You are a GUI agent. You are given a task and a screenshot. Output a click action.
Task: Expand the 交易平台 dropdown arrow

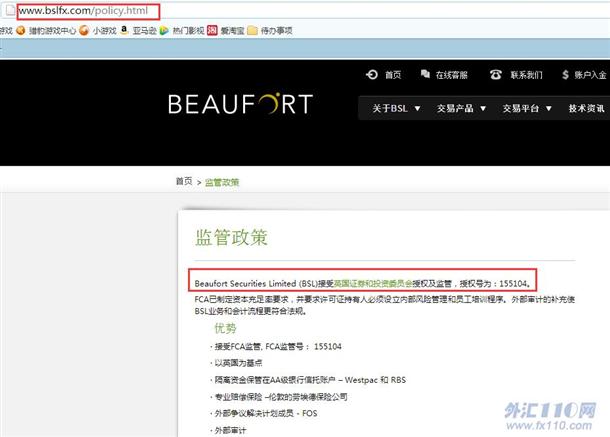549,109
